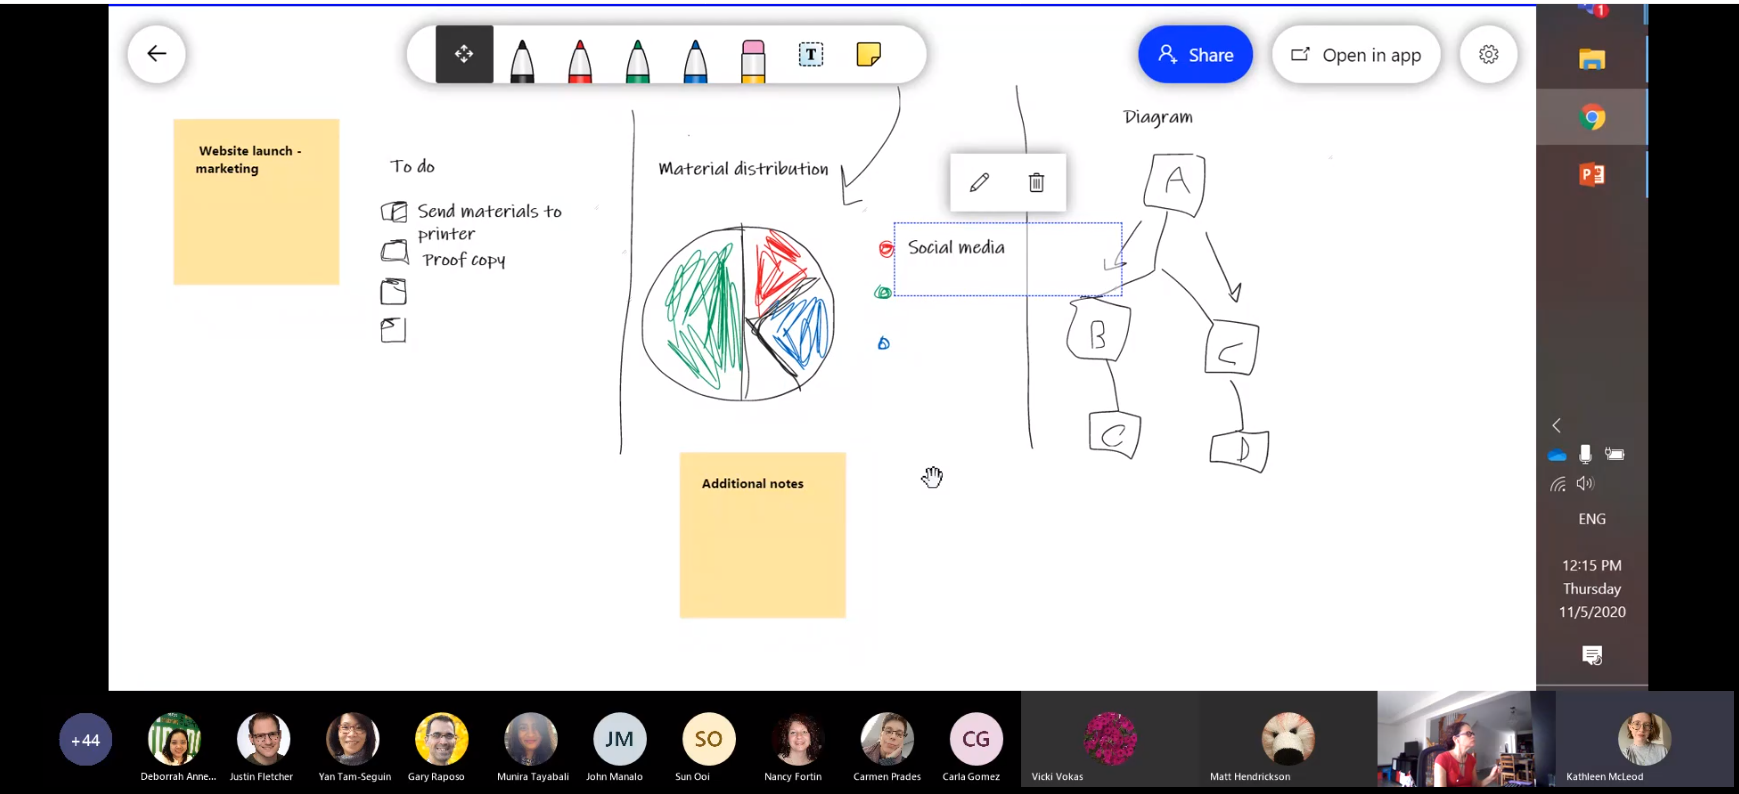The image size is (1739, 794).
Task: Expand hidden system tray icons chevron
Action: click(1557, 425)
